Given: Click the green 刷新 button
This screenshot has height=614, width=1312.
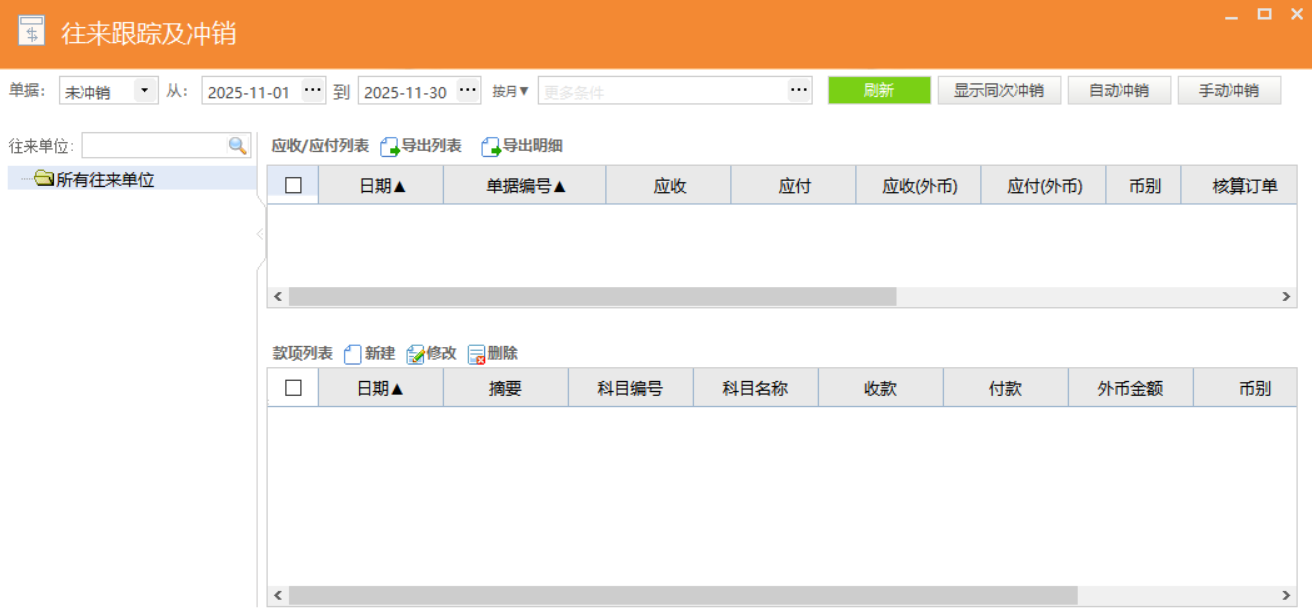Looking at the screenshot, I should (879, 90).
